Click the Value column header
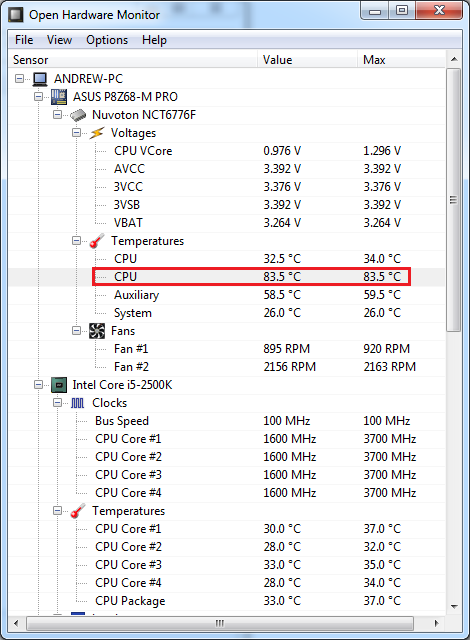The height and width of the screenshot is (640, 470). point(307,60)
